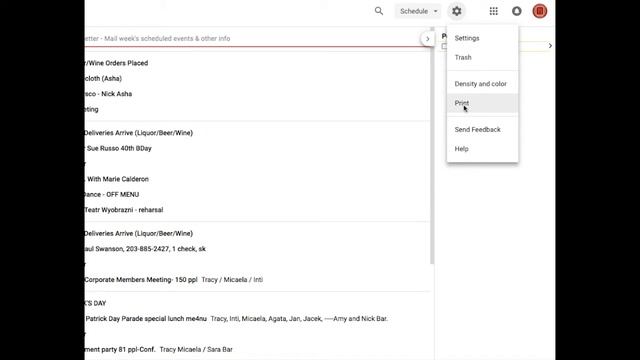Open the Teatr Wyobrazni reharsal event
The height and width of the screenshot is (360, 640).
pos(123,210)
